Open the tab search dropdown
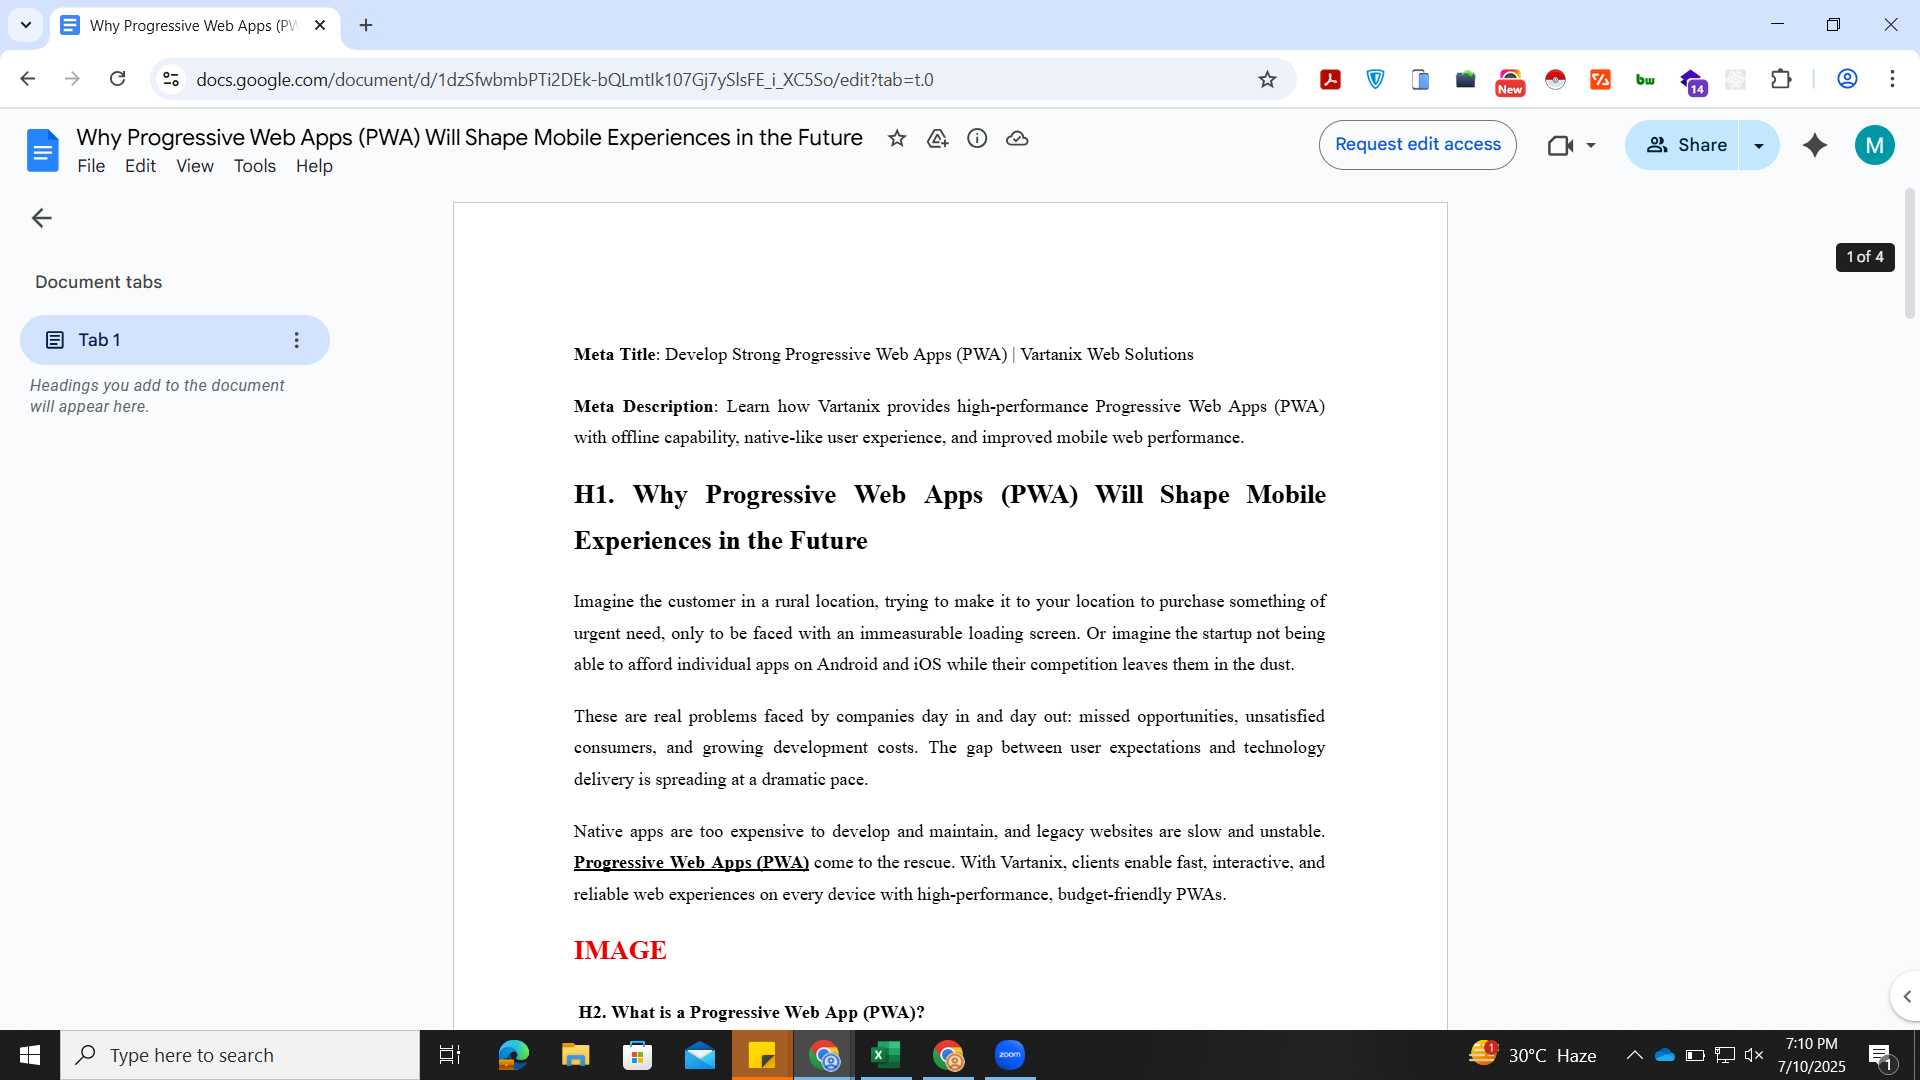The width and height of the screenshot is (1920, 1080). pyautogui.click(x=26, y=25)
